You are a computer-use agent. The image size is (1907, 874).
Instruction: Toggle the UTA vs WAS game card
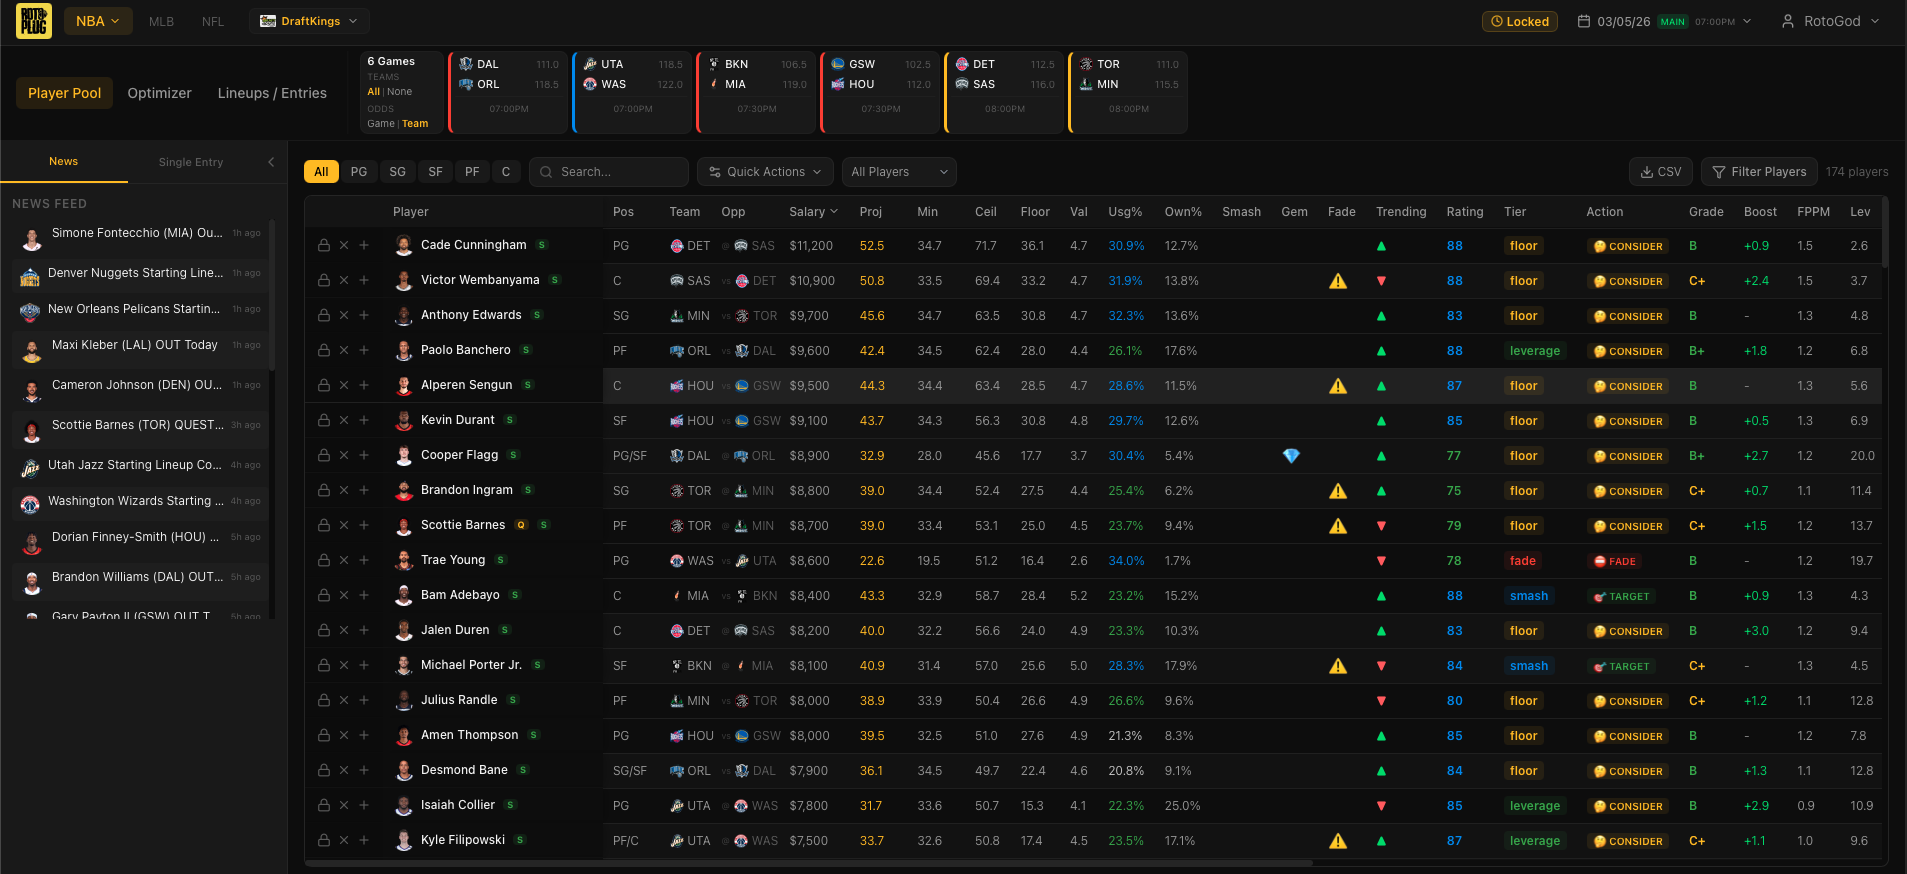(x=632, y=92)
